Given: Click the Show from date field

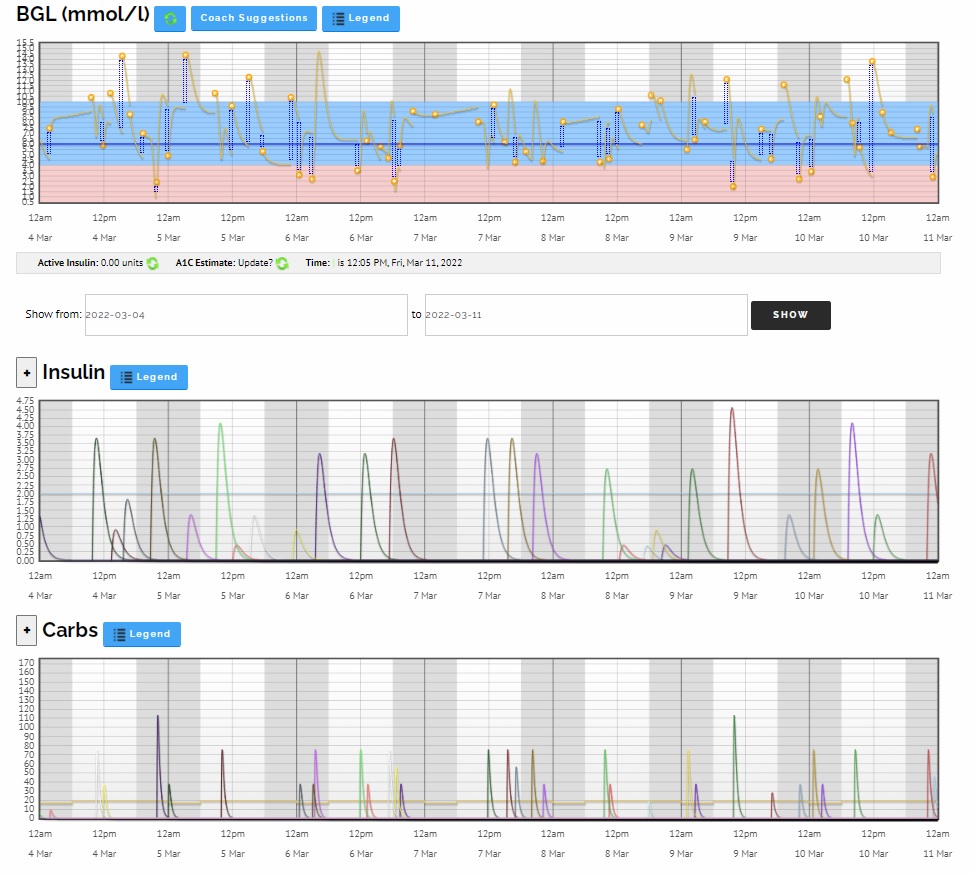Looking at the screenshot, I should pyautogui.click(x=246, y=315).
